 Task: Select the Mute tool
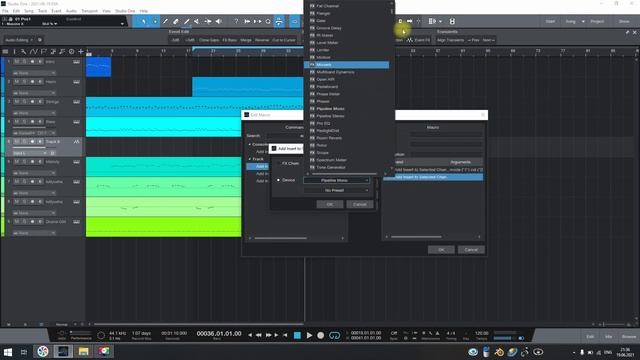tap(197, 21)
